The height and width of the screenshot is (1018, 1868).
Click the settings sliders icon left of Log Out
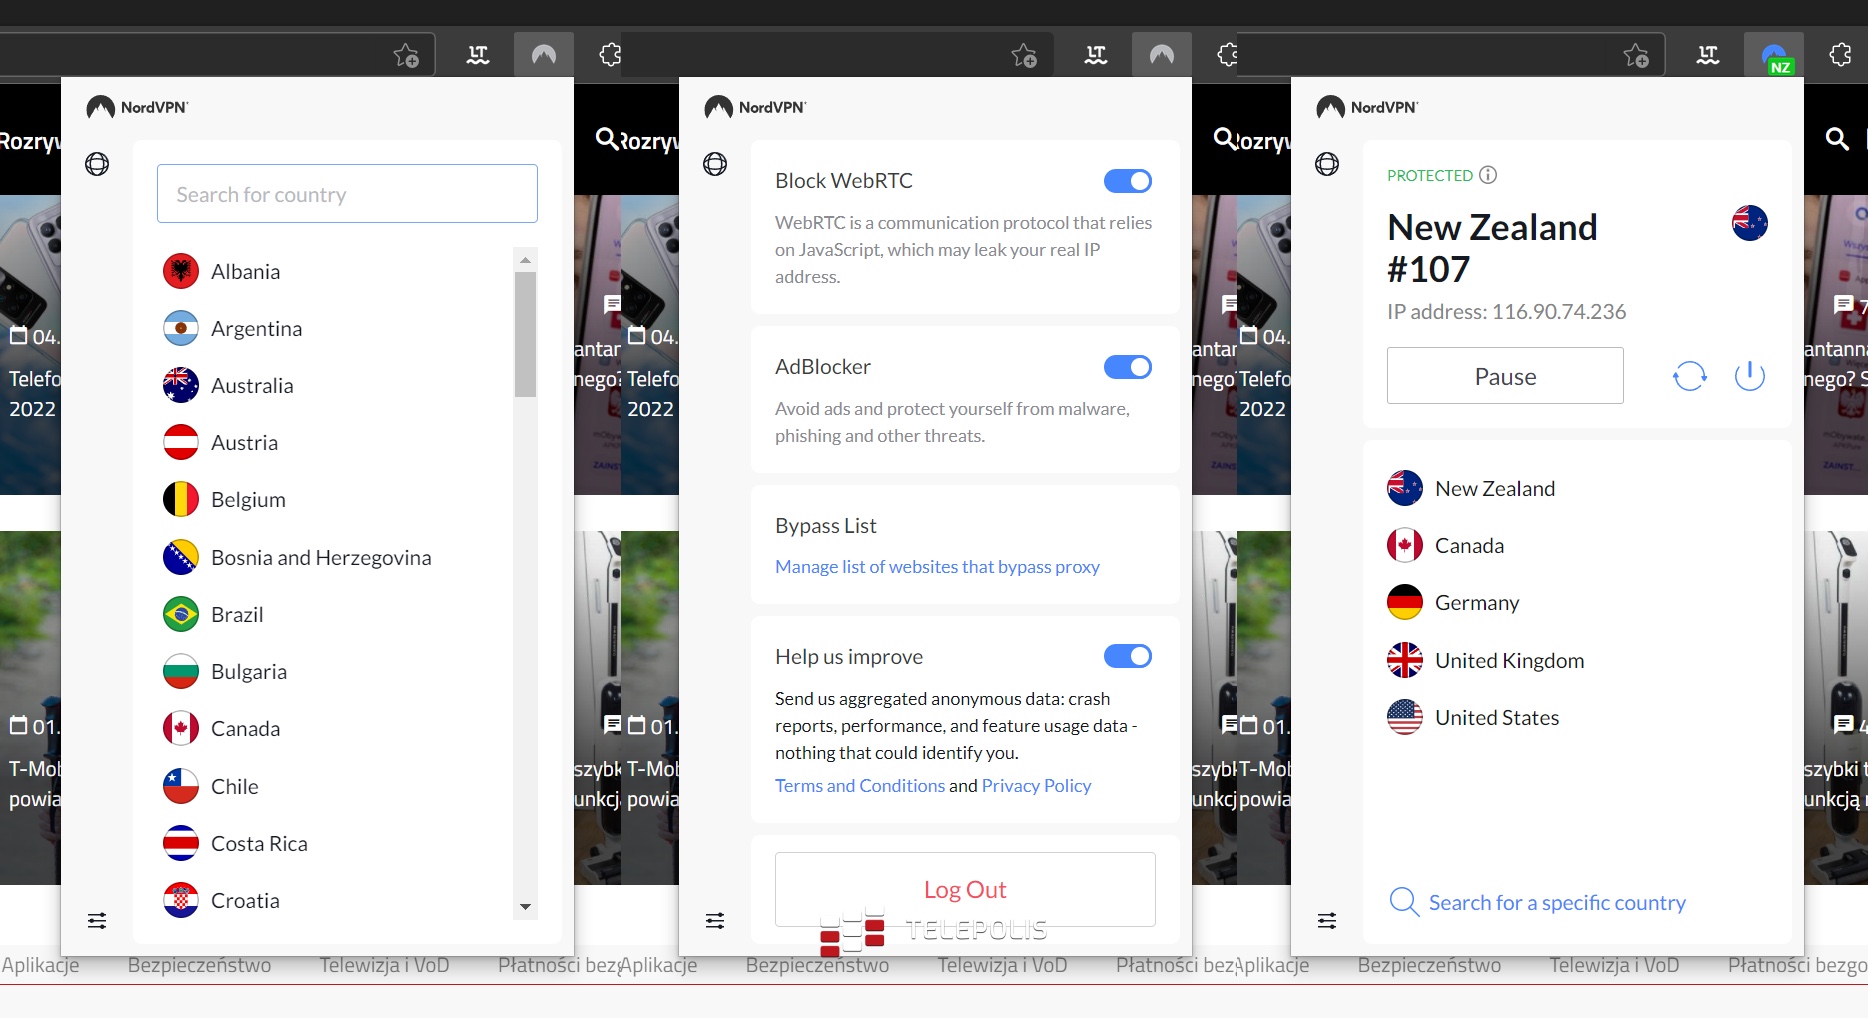715,920
